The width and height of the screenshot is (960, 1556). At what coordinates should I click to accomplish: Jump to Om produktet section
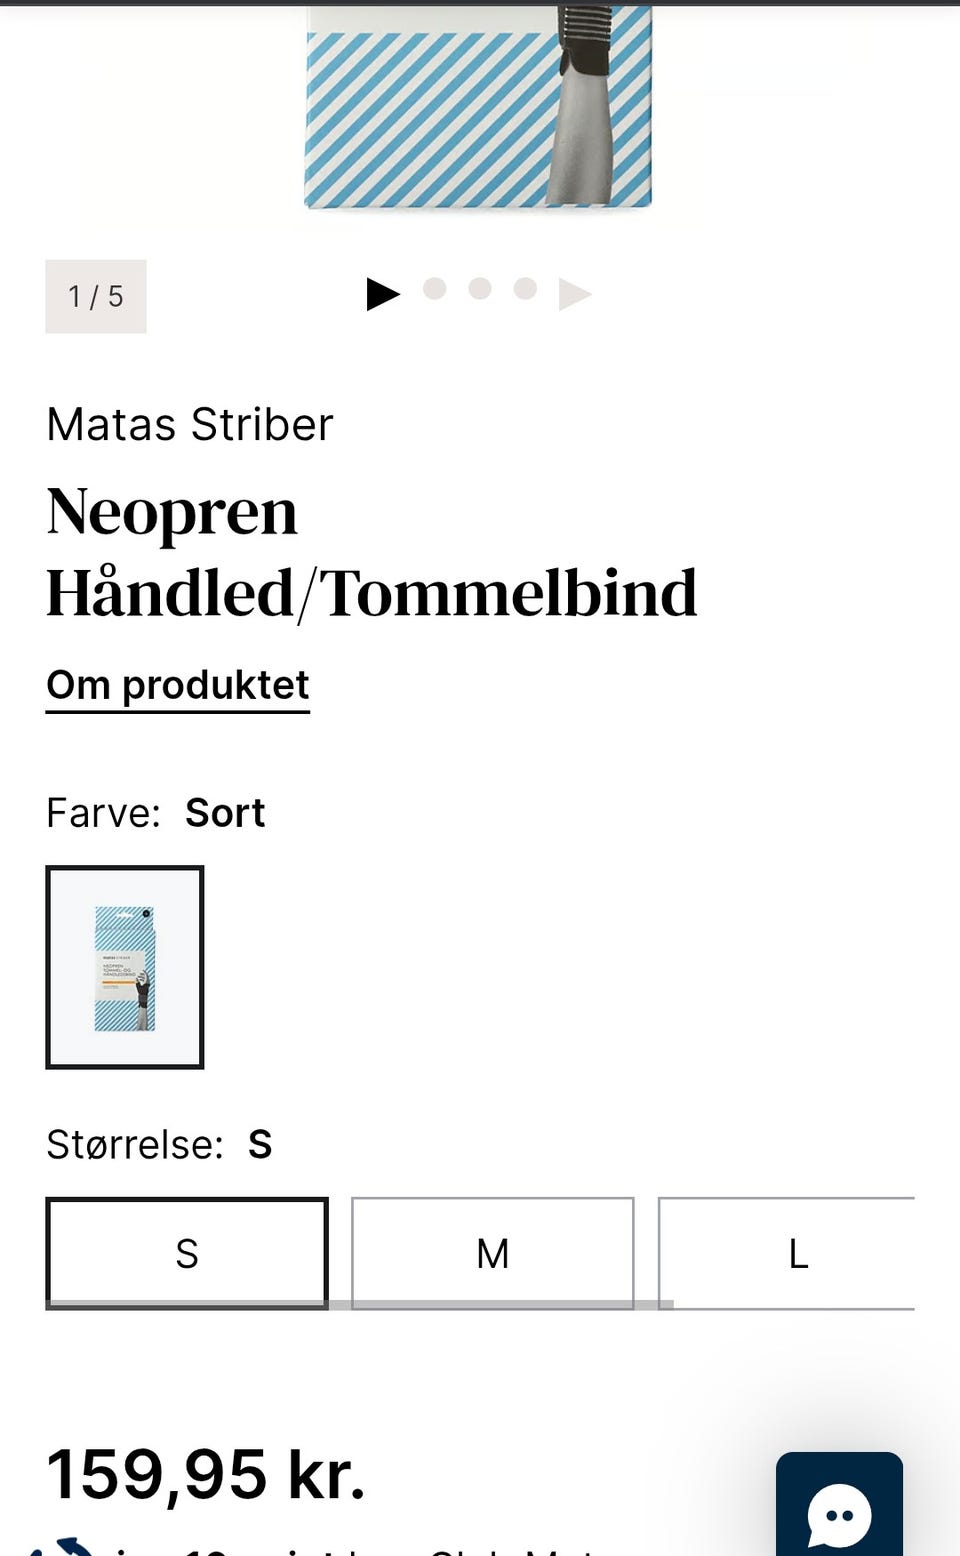(178, 686)
